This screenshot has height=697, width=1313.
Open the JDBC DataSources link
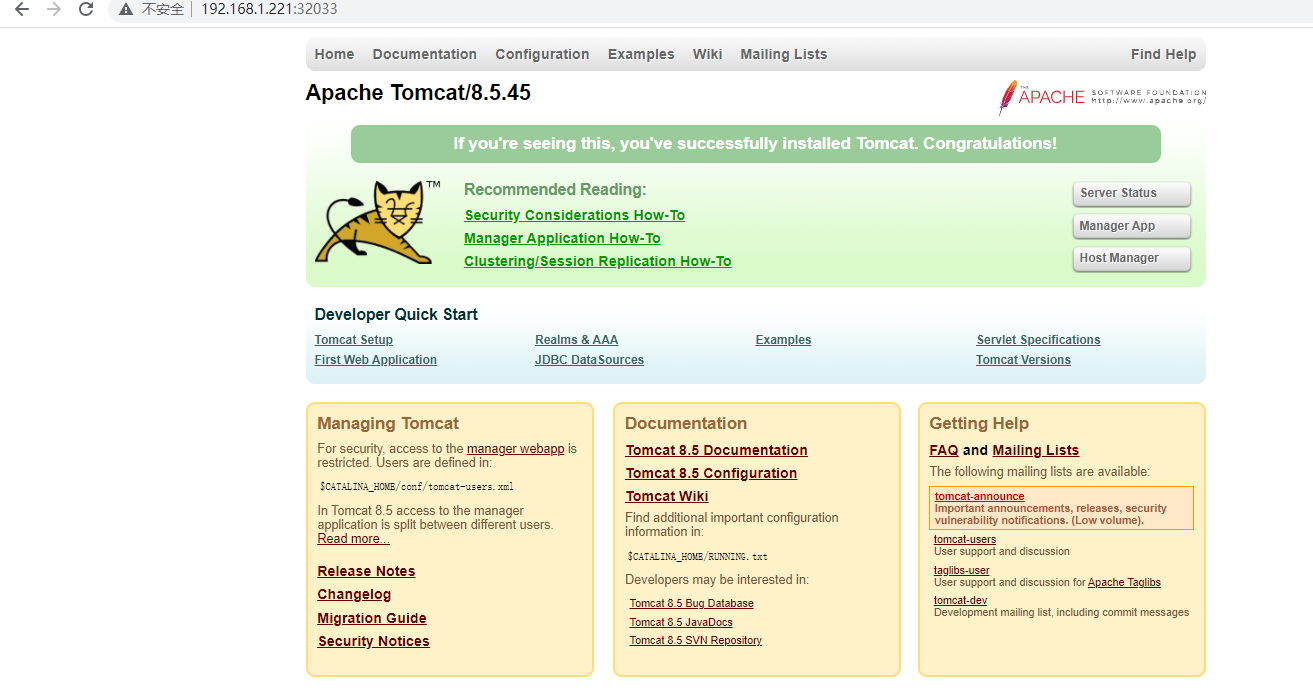coord(590,360)
